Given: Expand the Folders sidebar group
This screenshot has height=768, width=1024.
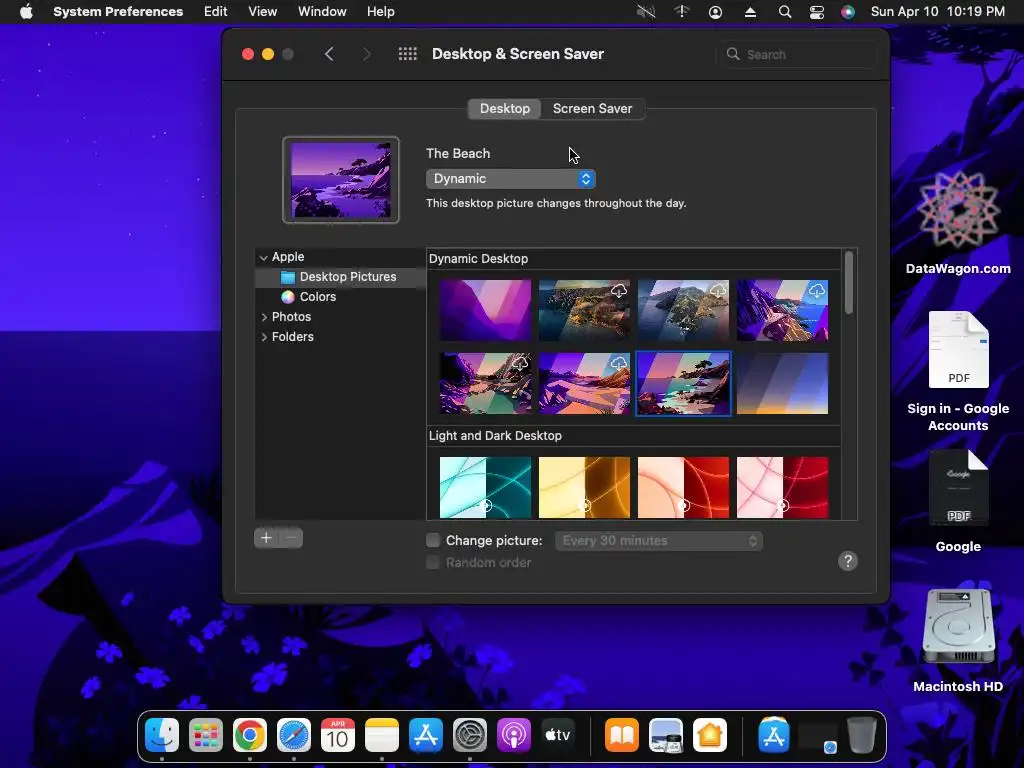Looking at the screenshot, I should (x=264, y=337).
